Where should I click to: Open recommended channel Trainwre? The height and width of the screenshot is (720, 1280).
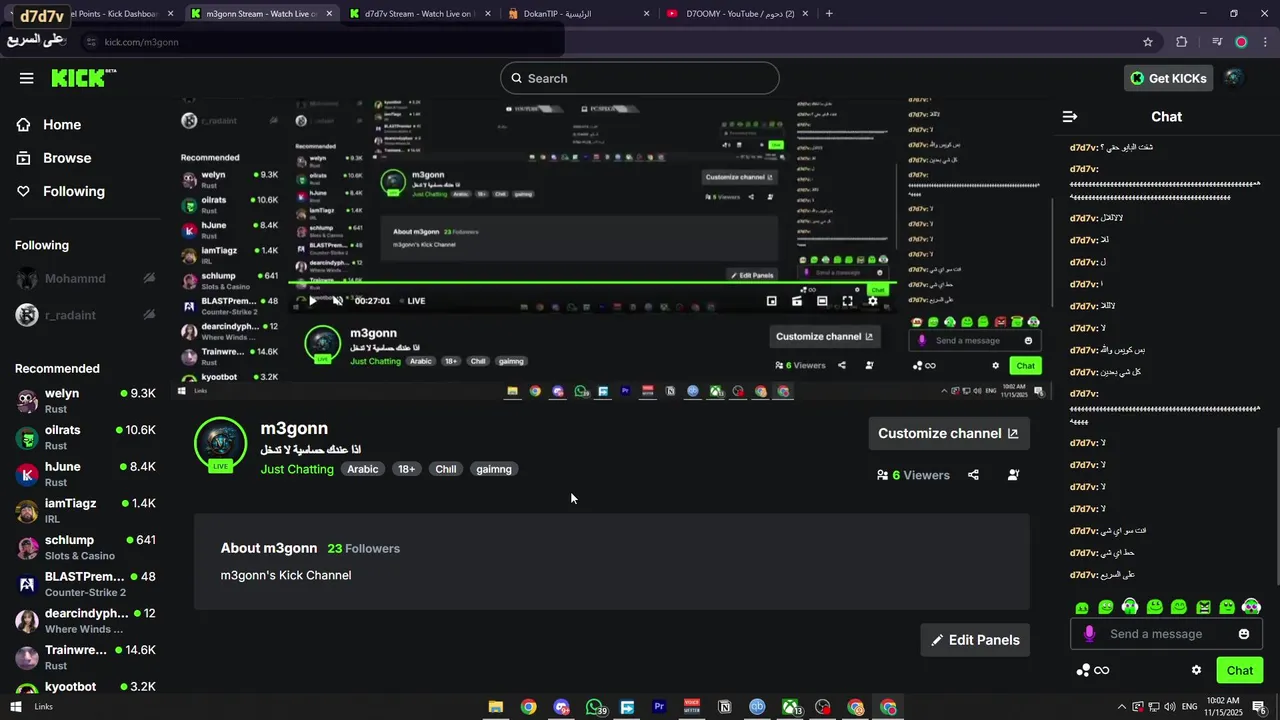click(x=85, y=657)
